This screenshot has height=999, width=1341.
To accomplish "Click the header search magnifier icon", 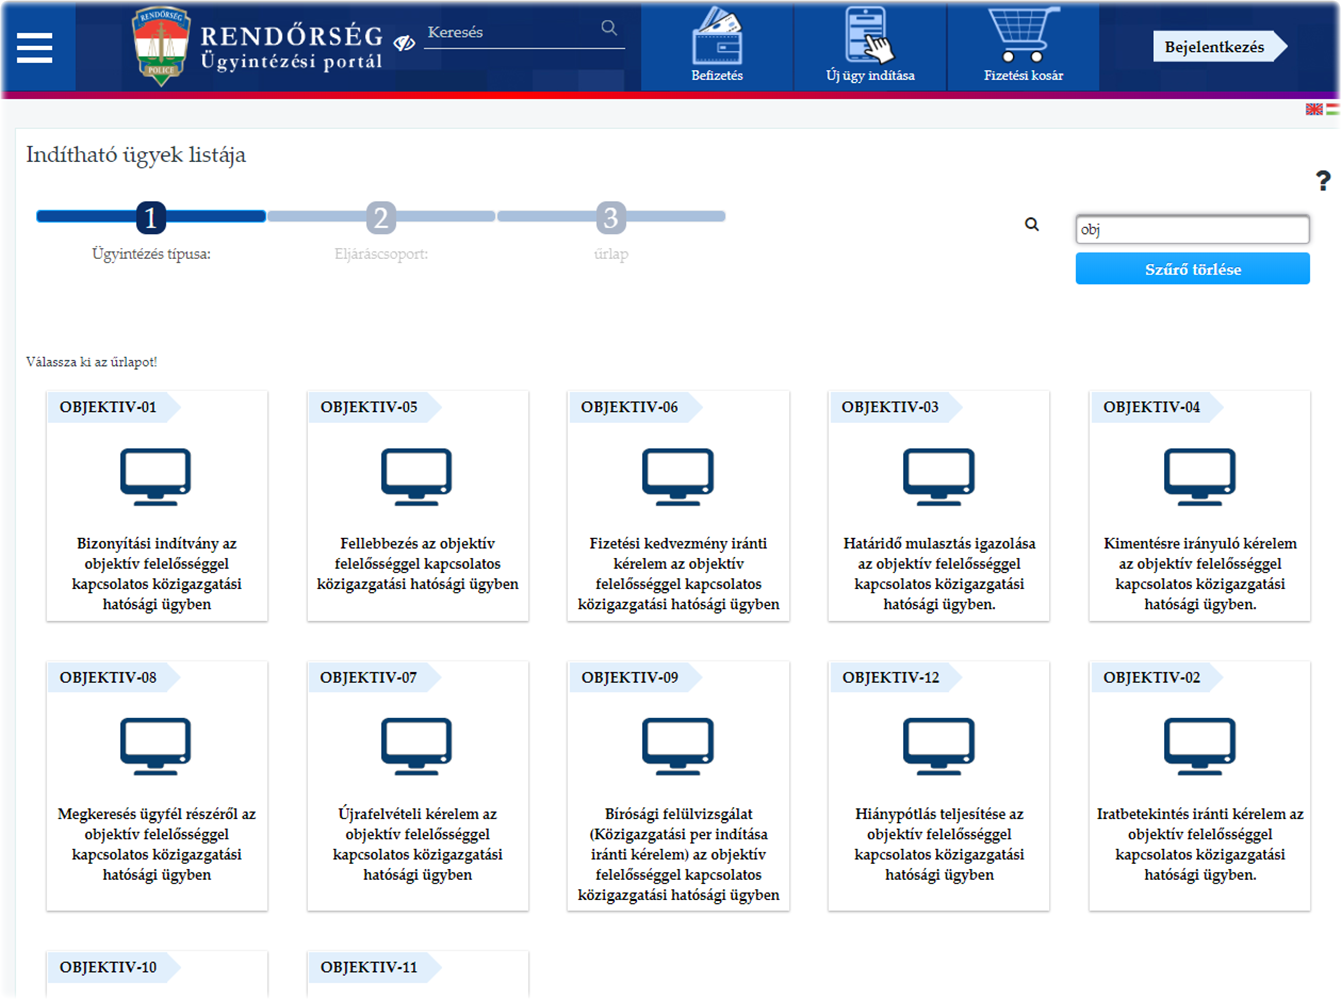I will click(x=609, y=28).
